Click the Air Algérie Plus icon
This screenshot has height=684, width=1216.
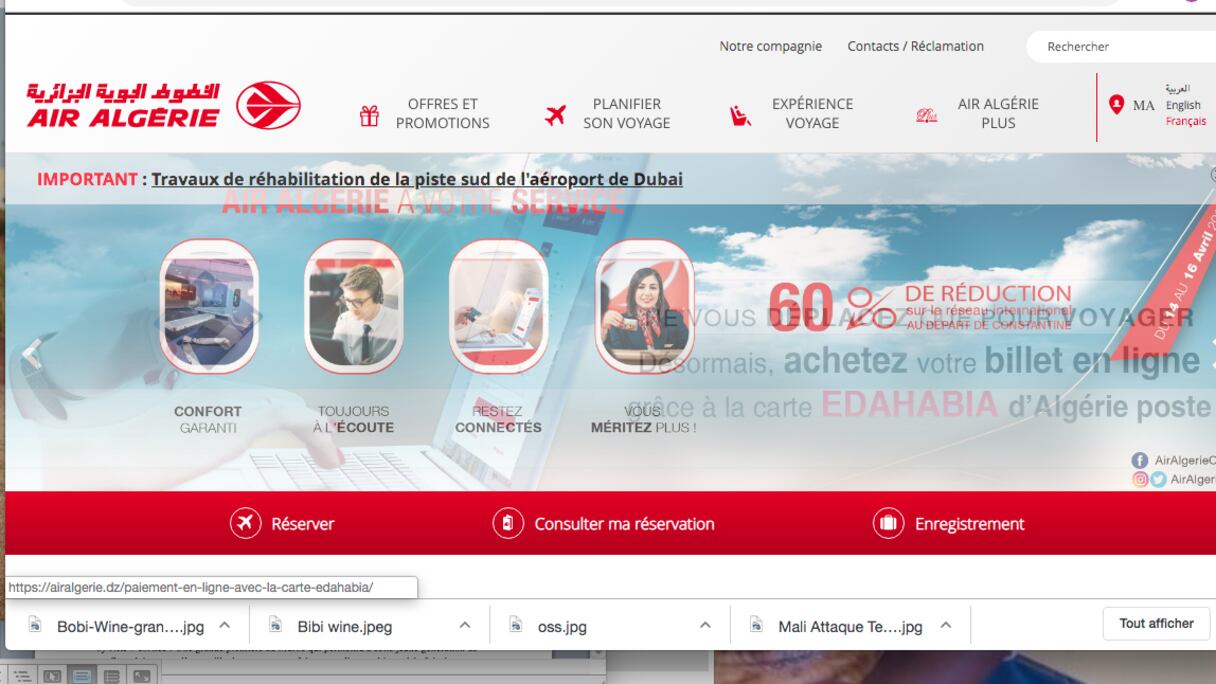pos(927,116)
